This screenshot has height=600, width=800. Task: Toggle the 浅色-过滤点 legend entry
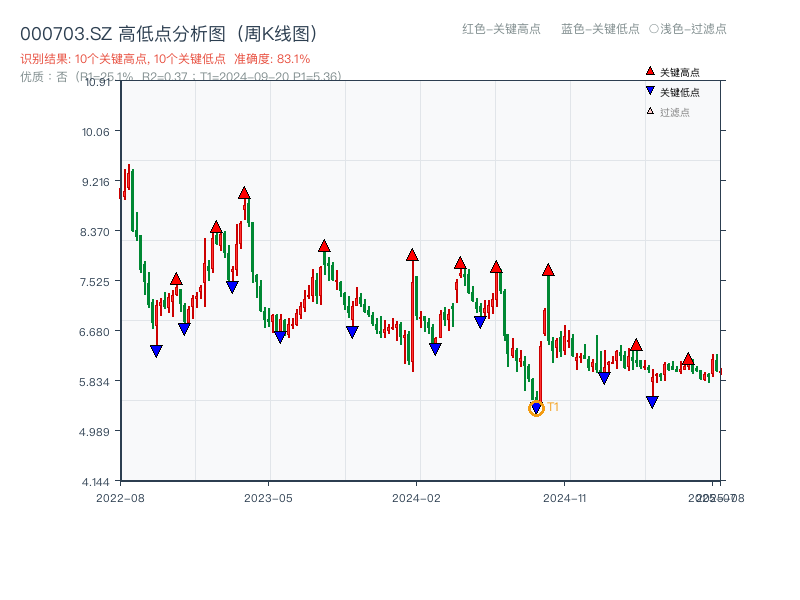[x=688, y=30]
